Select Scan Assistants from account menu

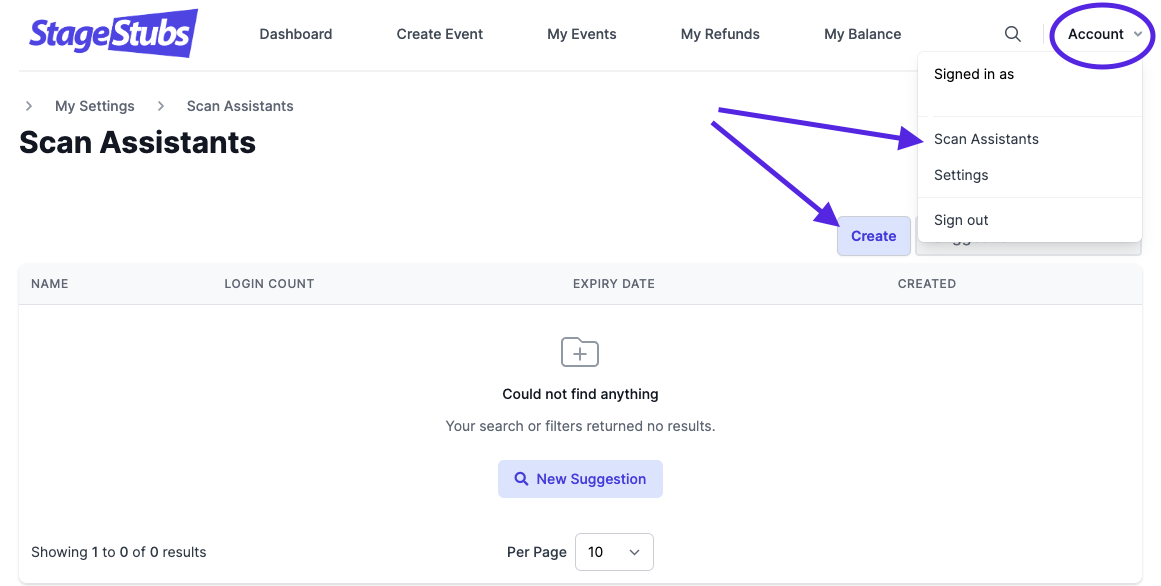(986, 139)
